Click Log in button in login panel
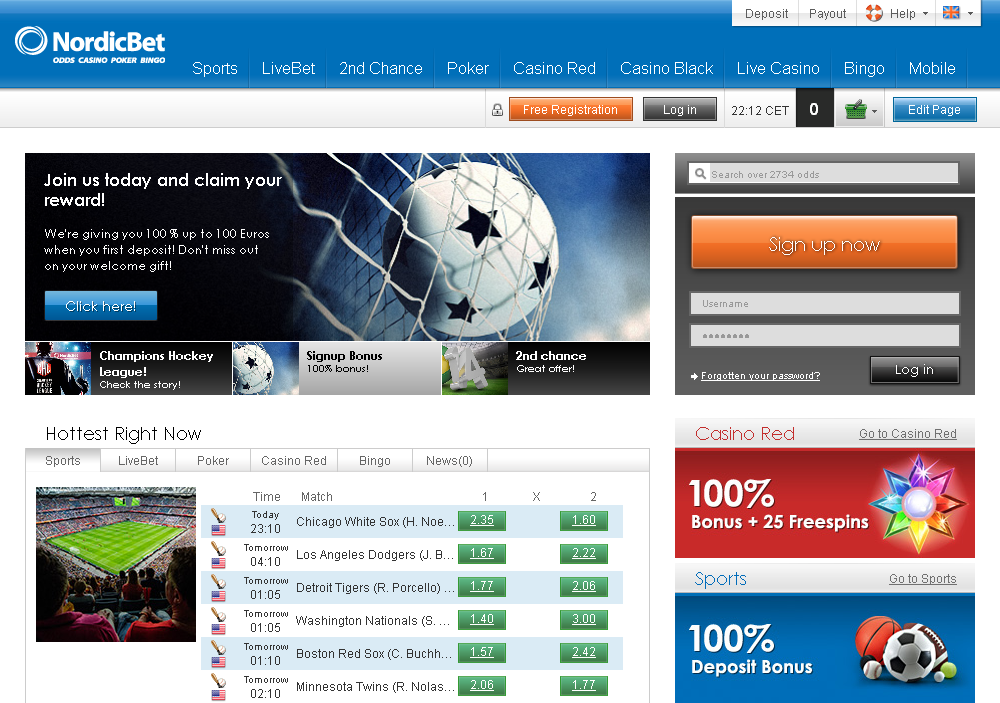 (915, 369)
